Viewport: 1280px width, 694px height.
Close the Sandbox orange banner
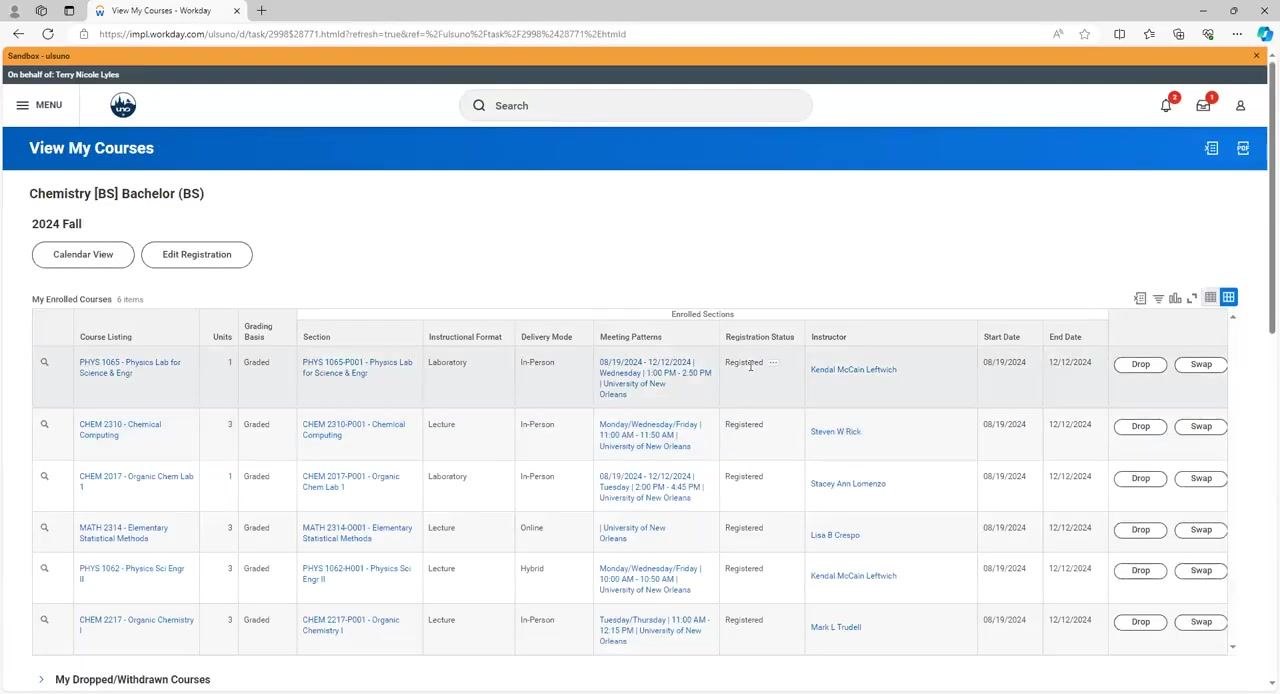[x=1256, y=56]
